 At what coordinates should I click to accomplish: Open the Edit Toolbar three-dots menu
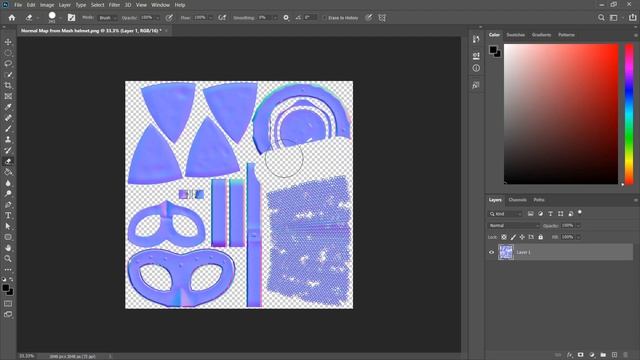pos(8,269)
